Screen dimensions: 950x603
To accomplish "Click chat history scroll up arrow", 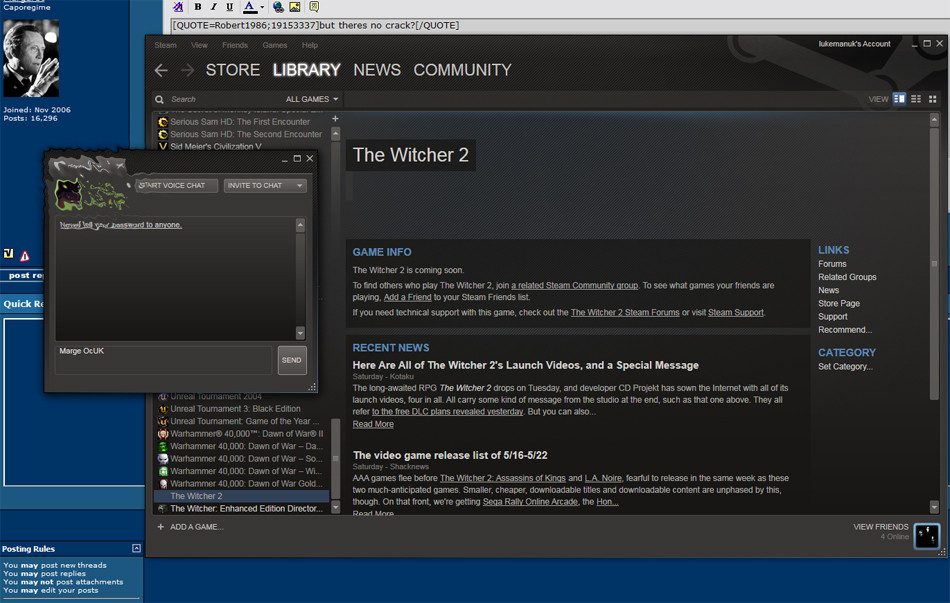I will coord(300,225).
